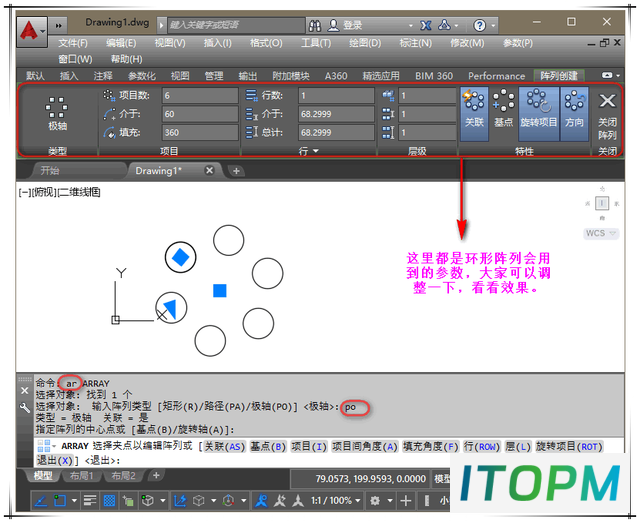Select the blue diamond grip in circle
Screen dimensions: 640x523
pyautogui.click(x=181, y=257)
